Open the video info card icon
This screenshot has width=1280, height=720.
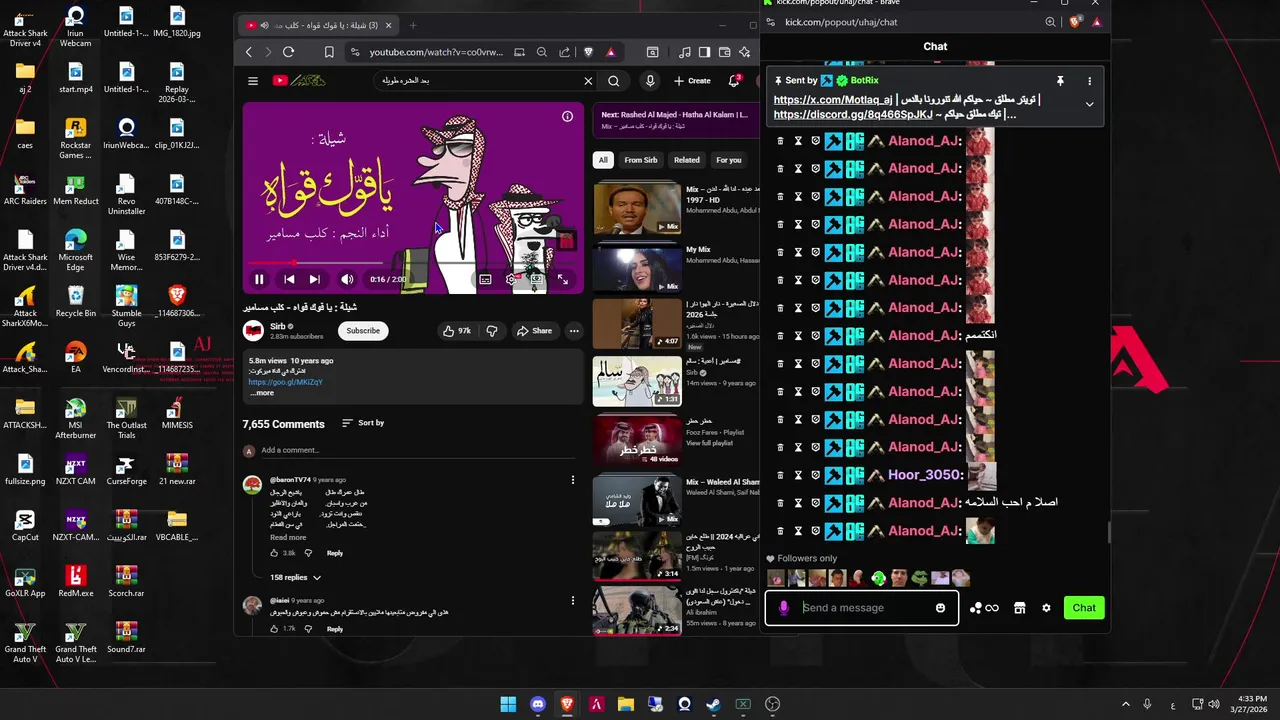567,116
